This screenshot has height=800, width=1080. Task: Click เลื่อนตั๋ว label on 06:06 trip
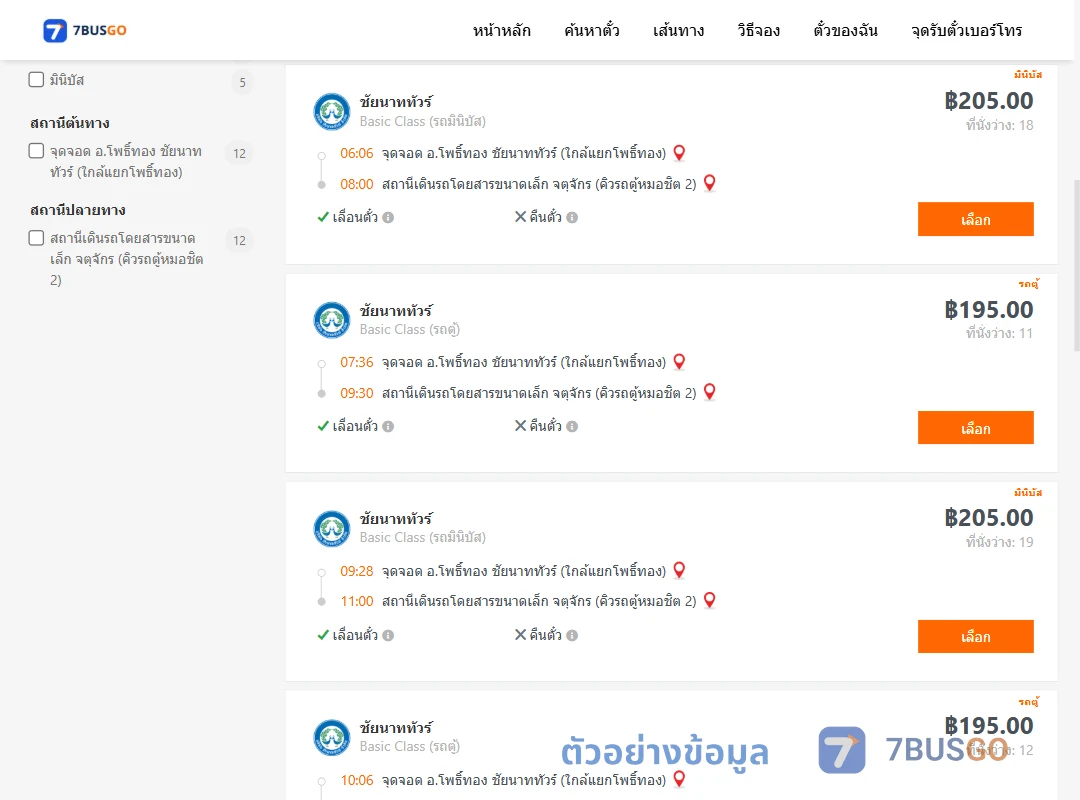355,217
